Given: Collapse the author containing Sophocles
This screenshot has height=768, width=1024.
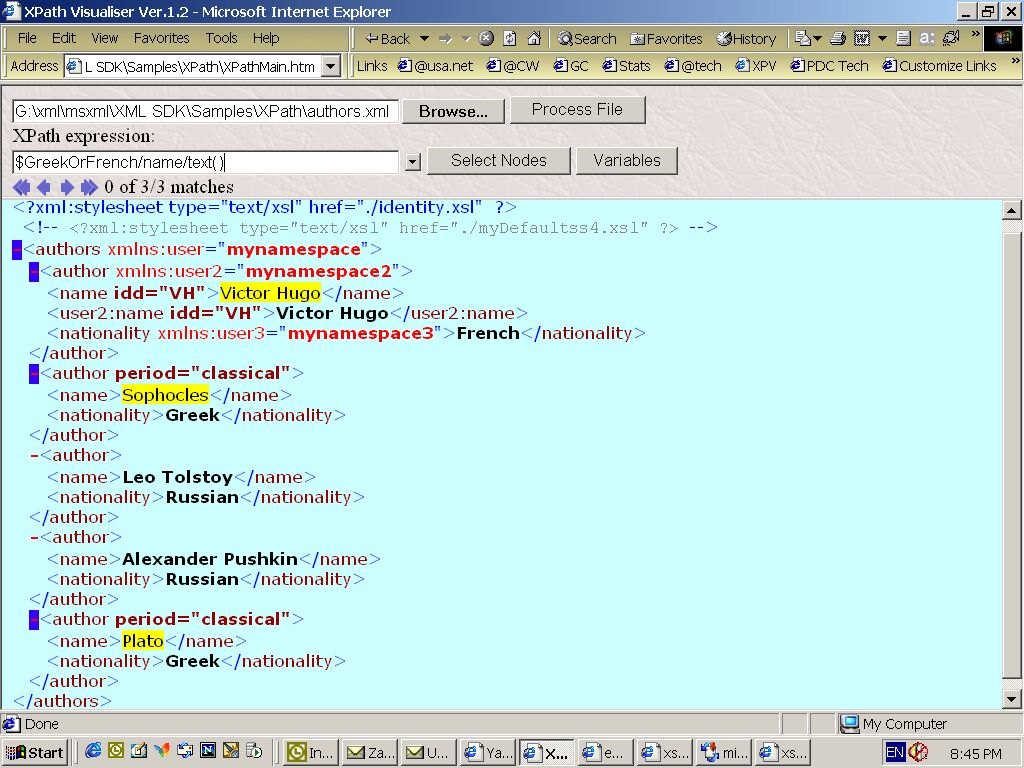Looking at the screenshot, I should (34, 374).
